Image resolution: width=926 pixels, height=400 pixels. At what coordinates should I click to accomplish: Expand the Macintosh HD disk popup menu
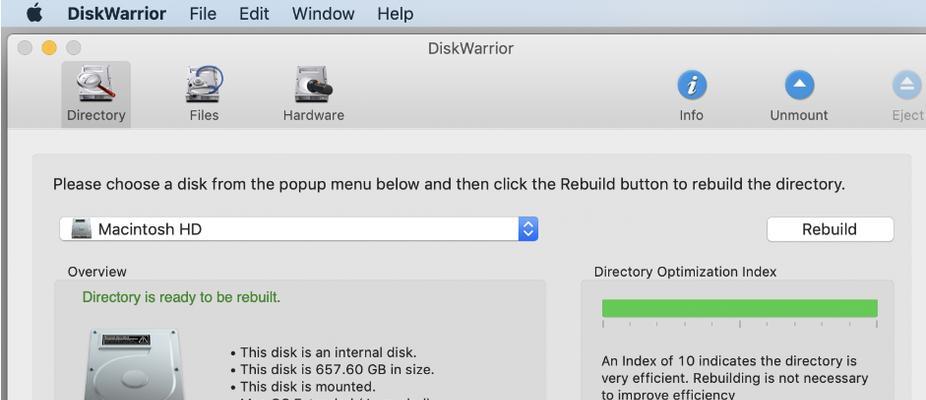299,229
